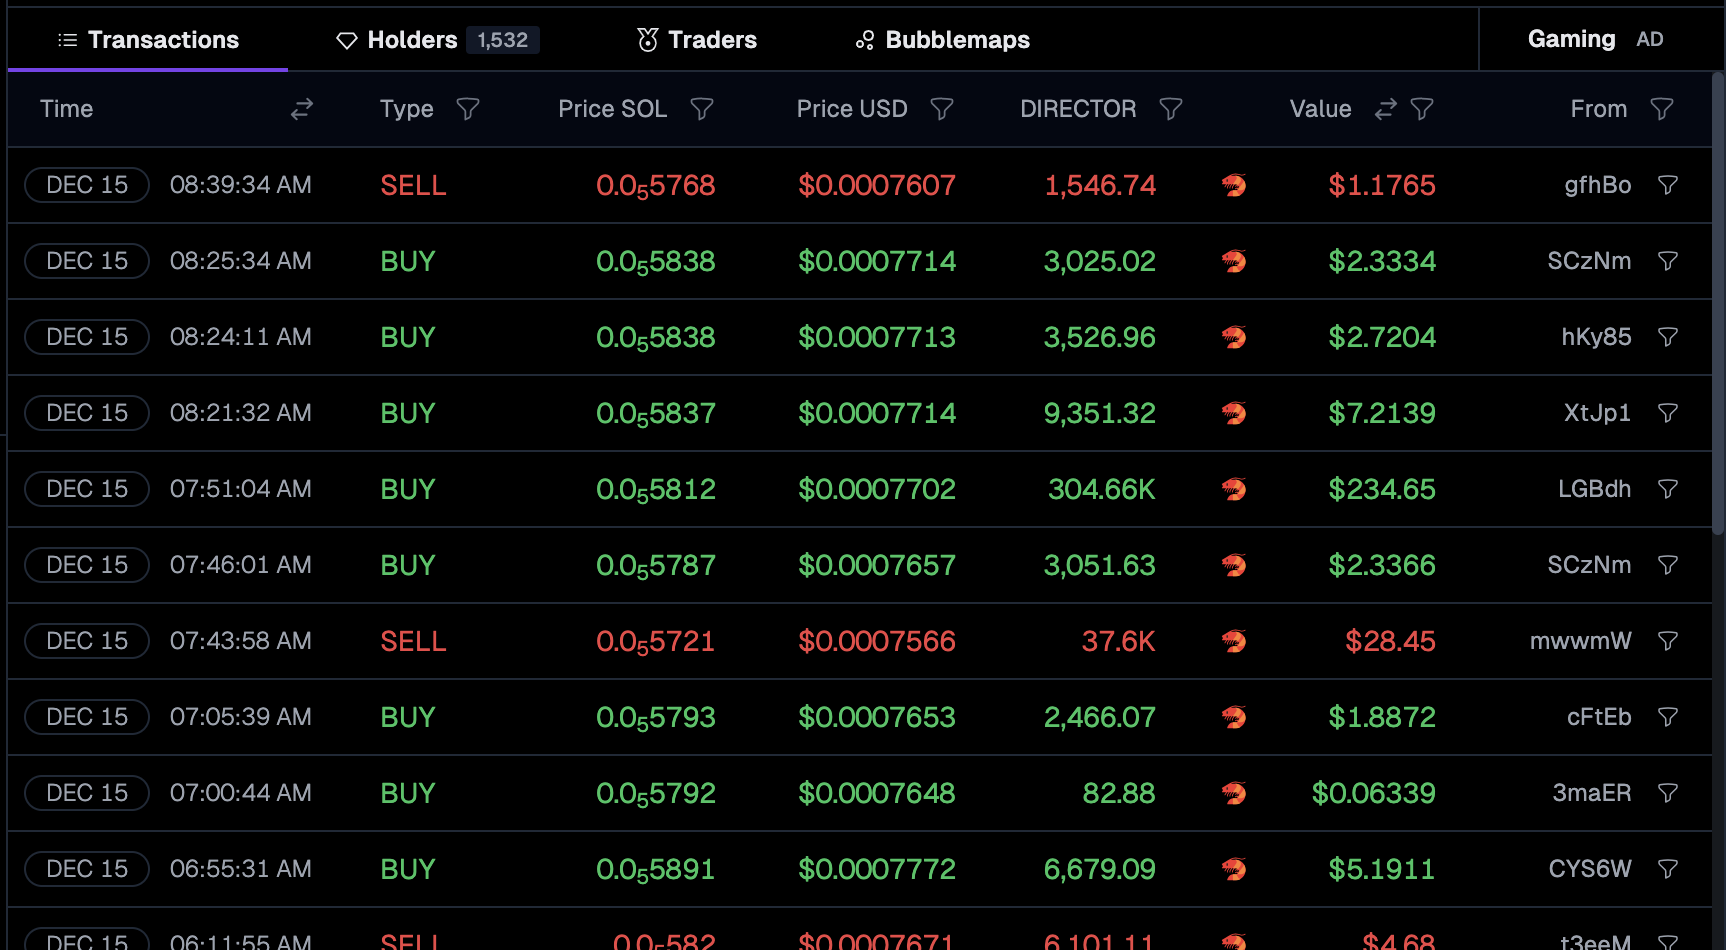Viewport: 1726px width, 950px height.
Task: Open the Type column filter
Action: [467, 109]
